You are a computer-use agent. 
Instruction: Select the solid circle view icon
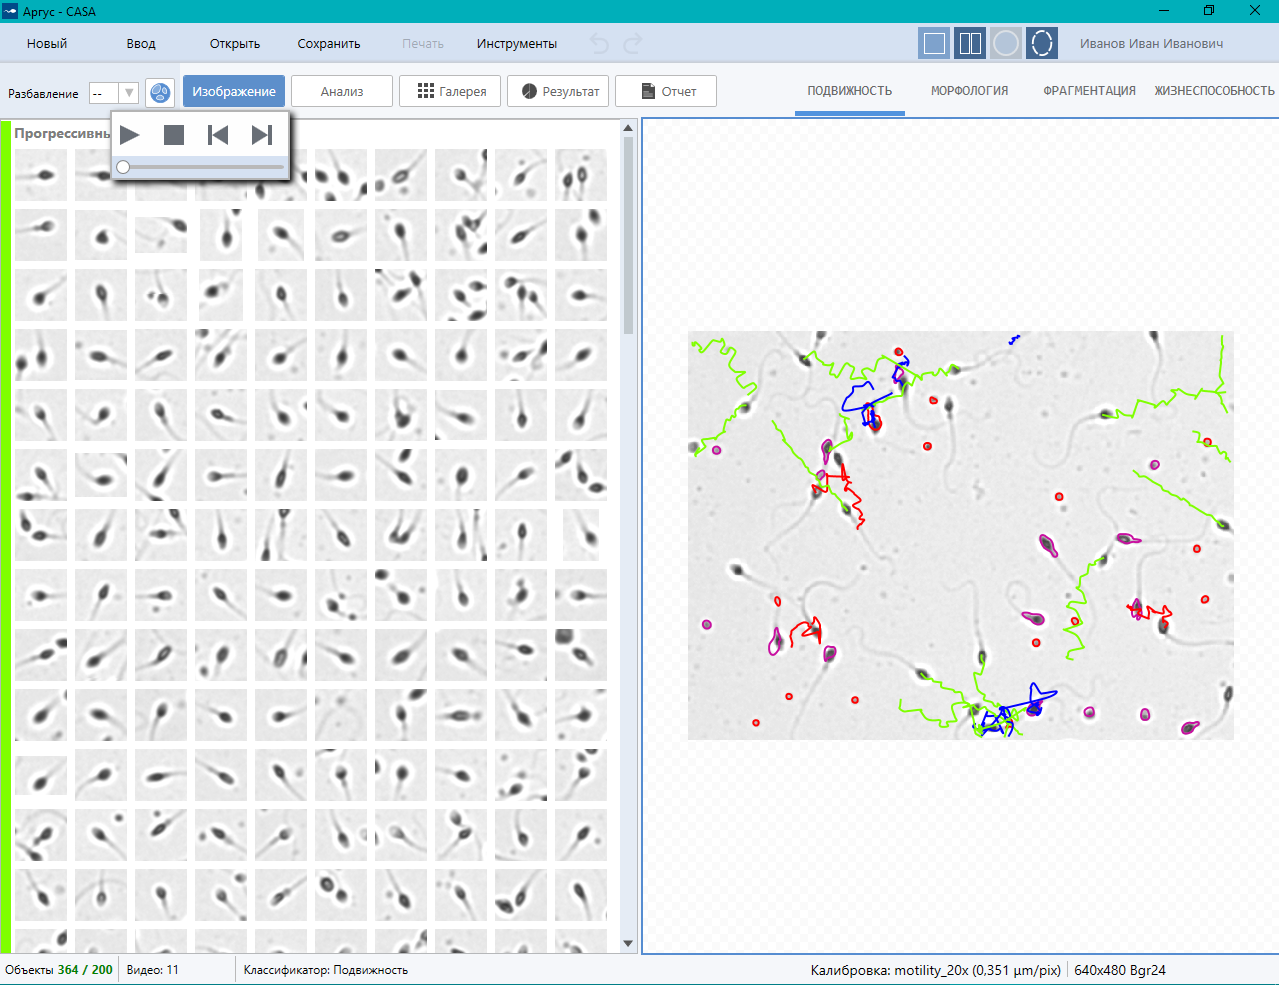(1006, 44)
